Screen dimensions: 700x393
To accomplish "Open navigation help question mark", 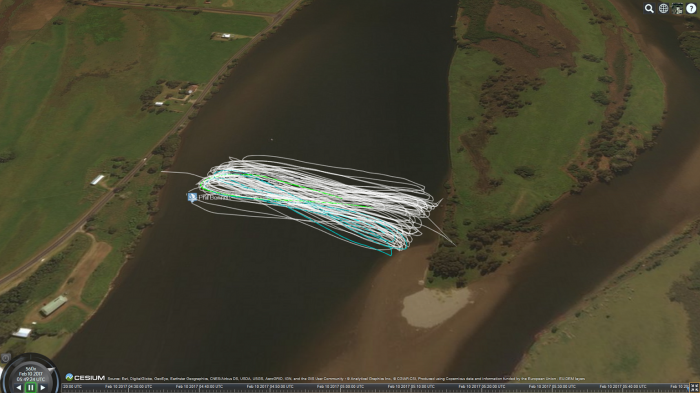I will coord(691,8).
